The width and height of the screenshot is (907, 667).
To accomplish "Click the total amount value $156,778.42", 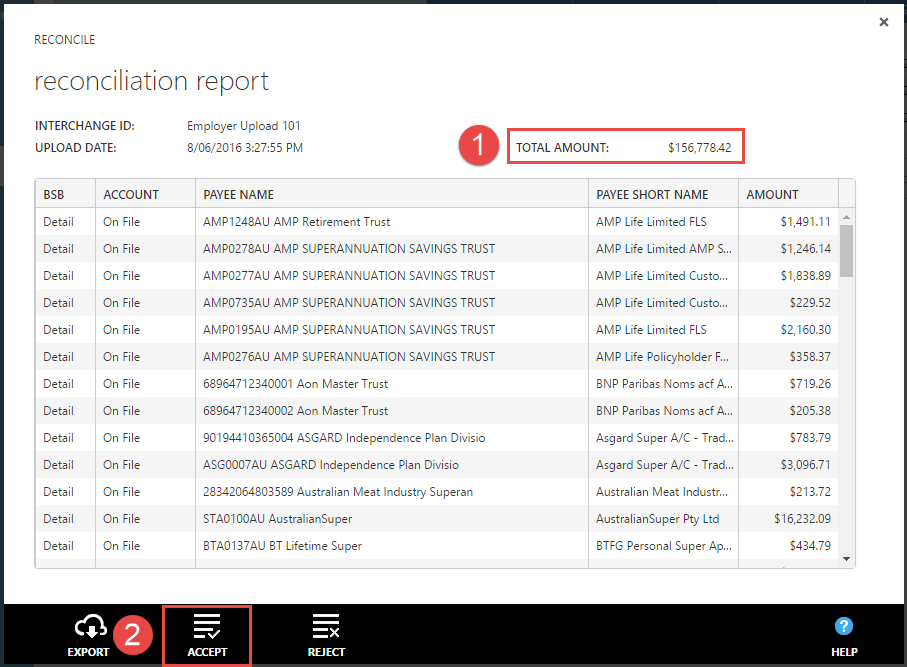I will point(699,148).
